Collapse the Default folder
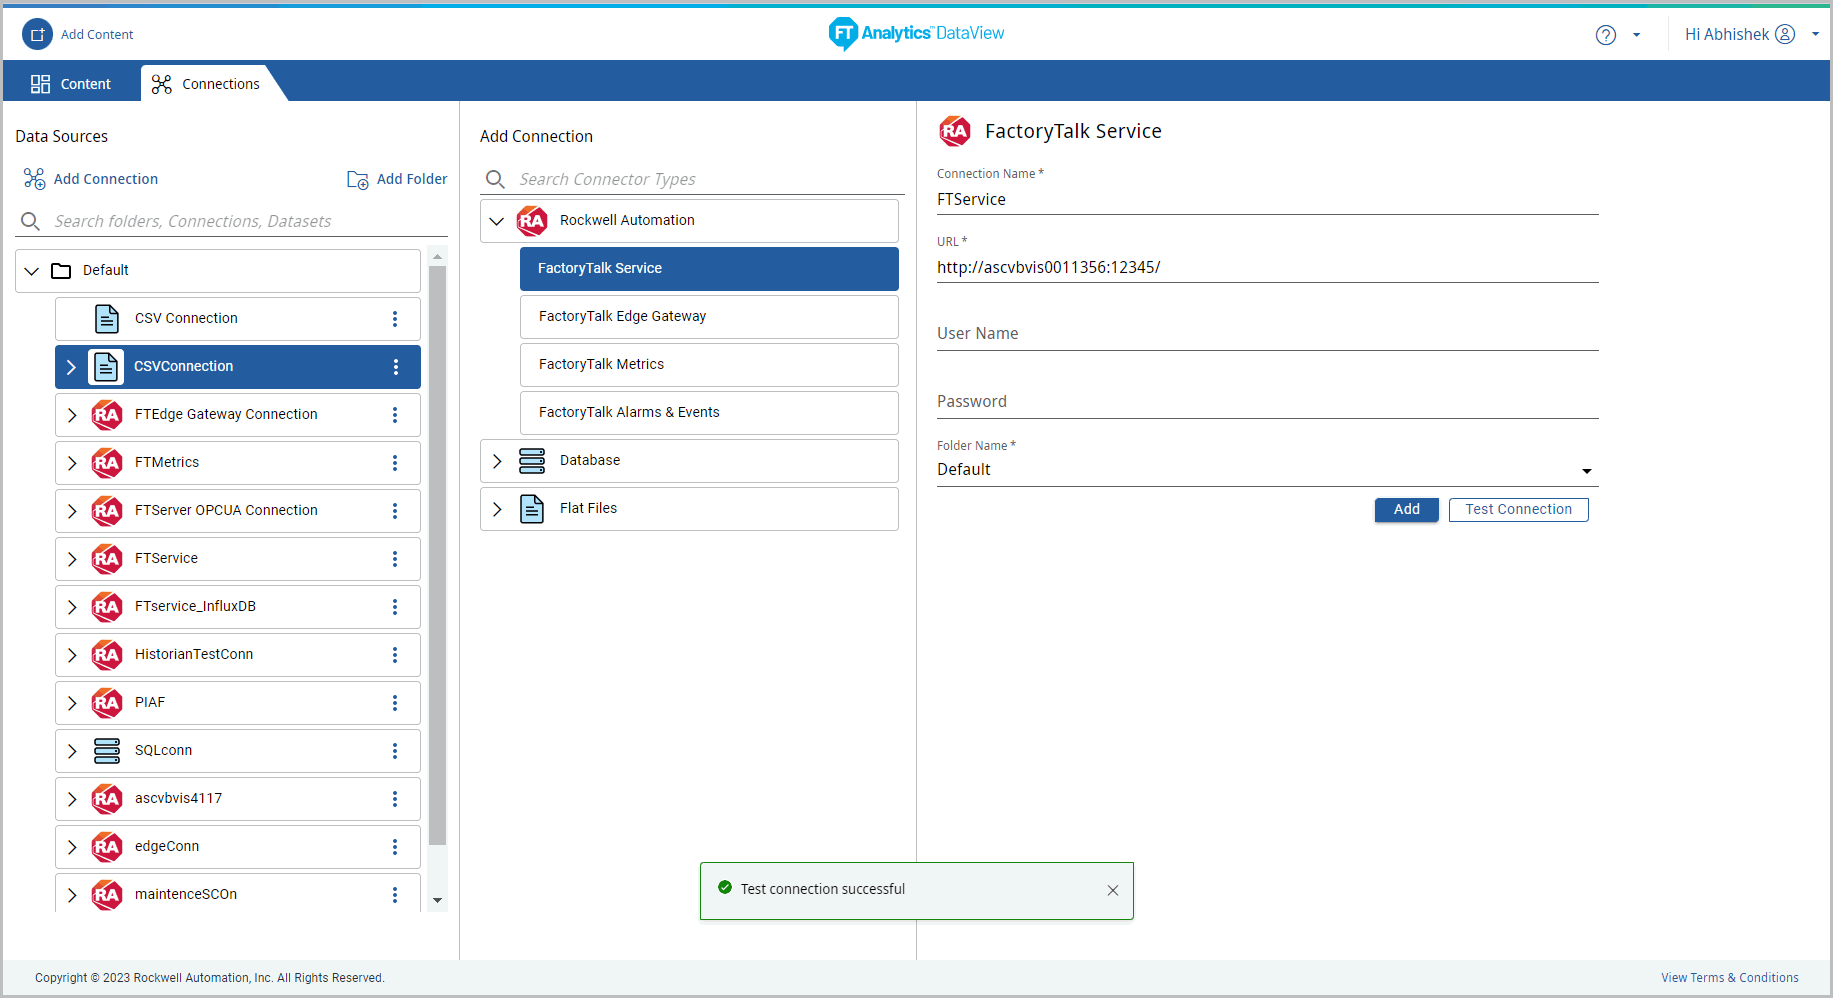 click(32, 270)
